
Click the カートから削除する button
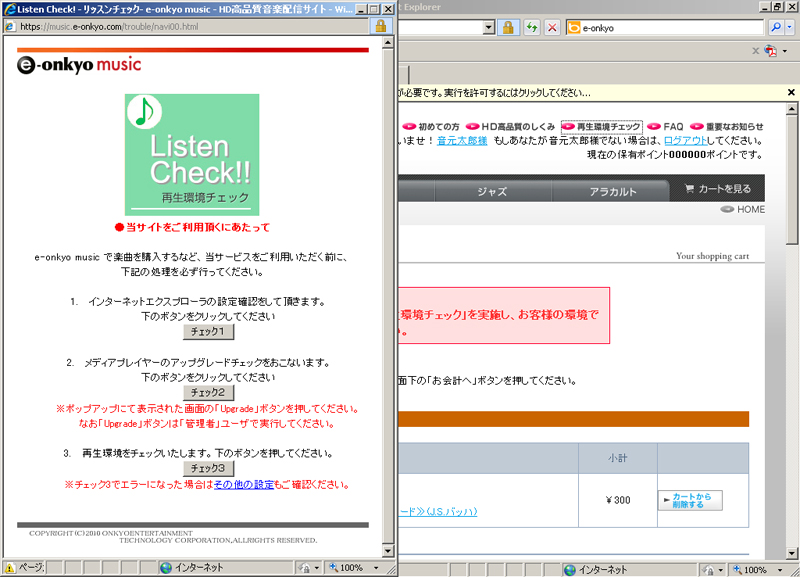pyautogui.click(x=690, y=500)
